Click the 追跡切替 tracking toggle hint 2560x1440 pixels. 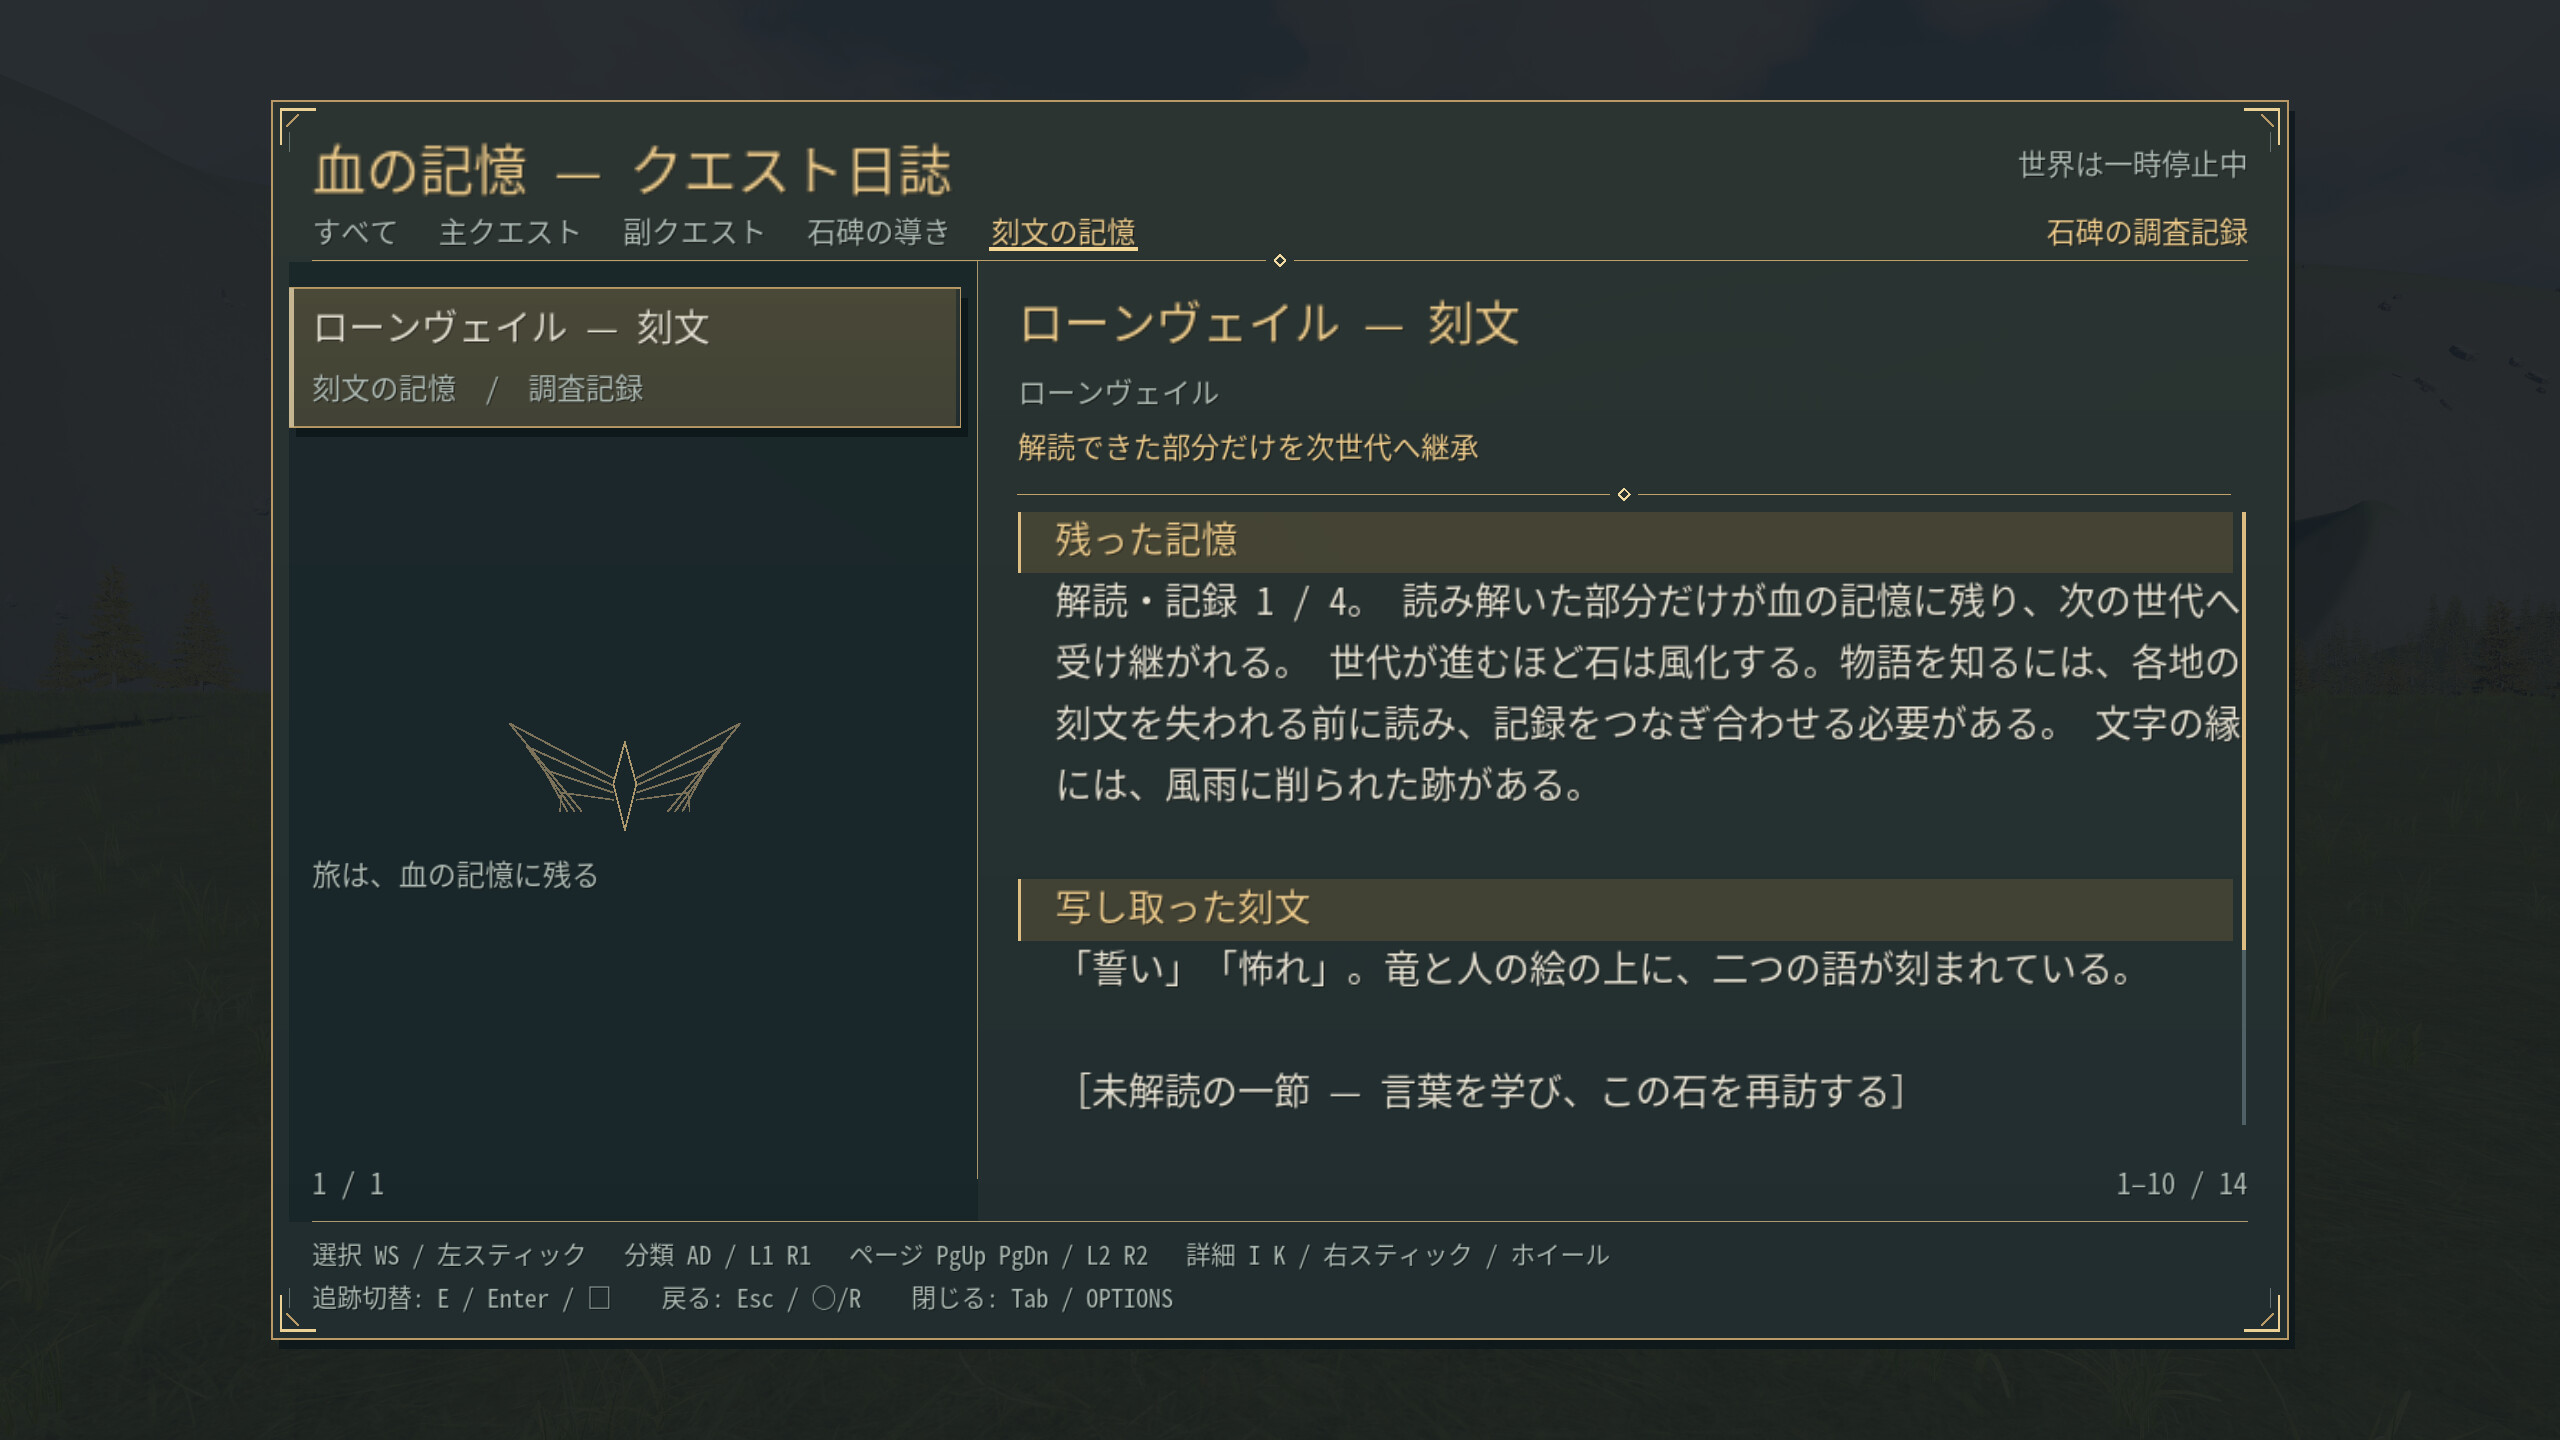coord(461,1298)
